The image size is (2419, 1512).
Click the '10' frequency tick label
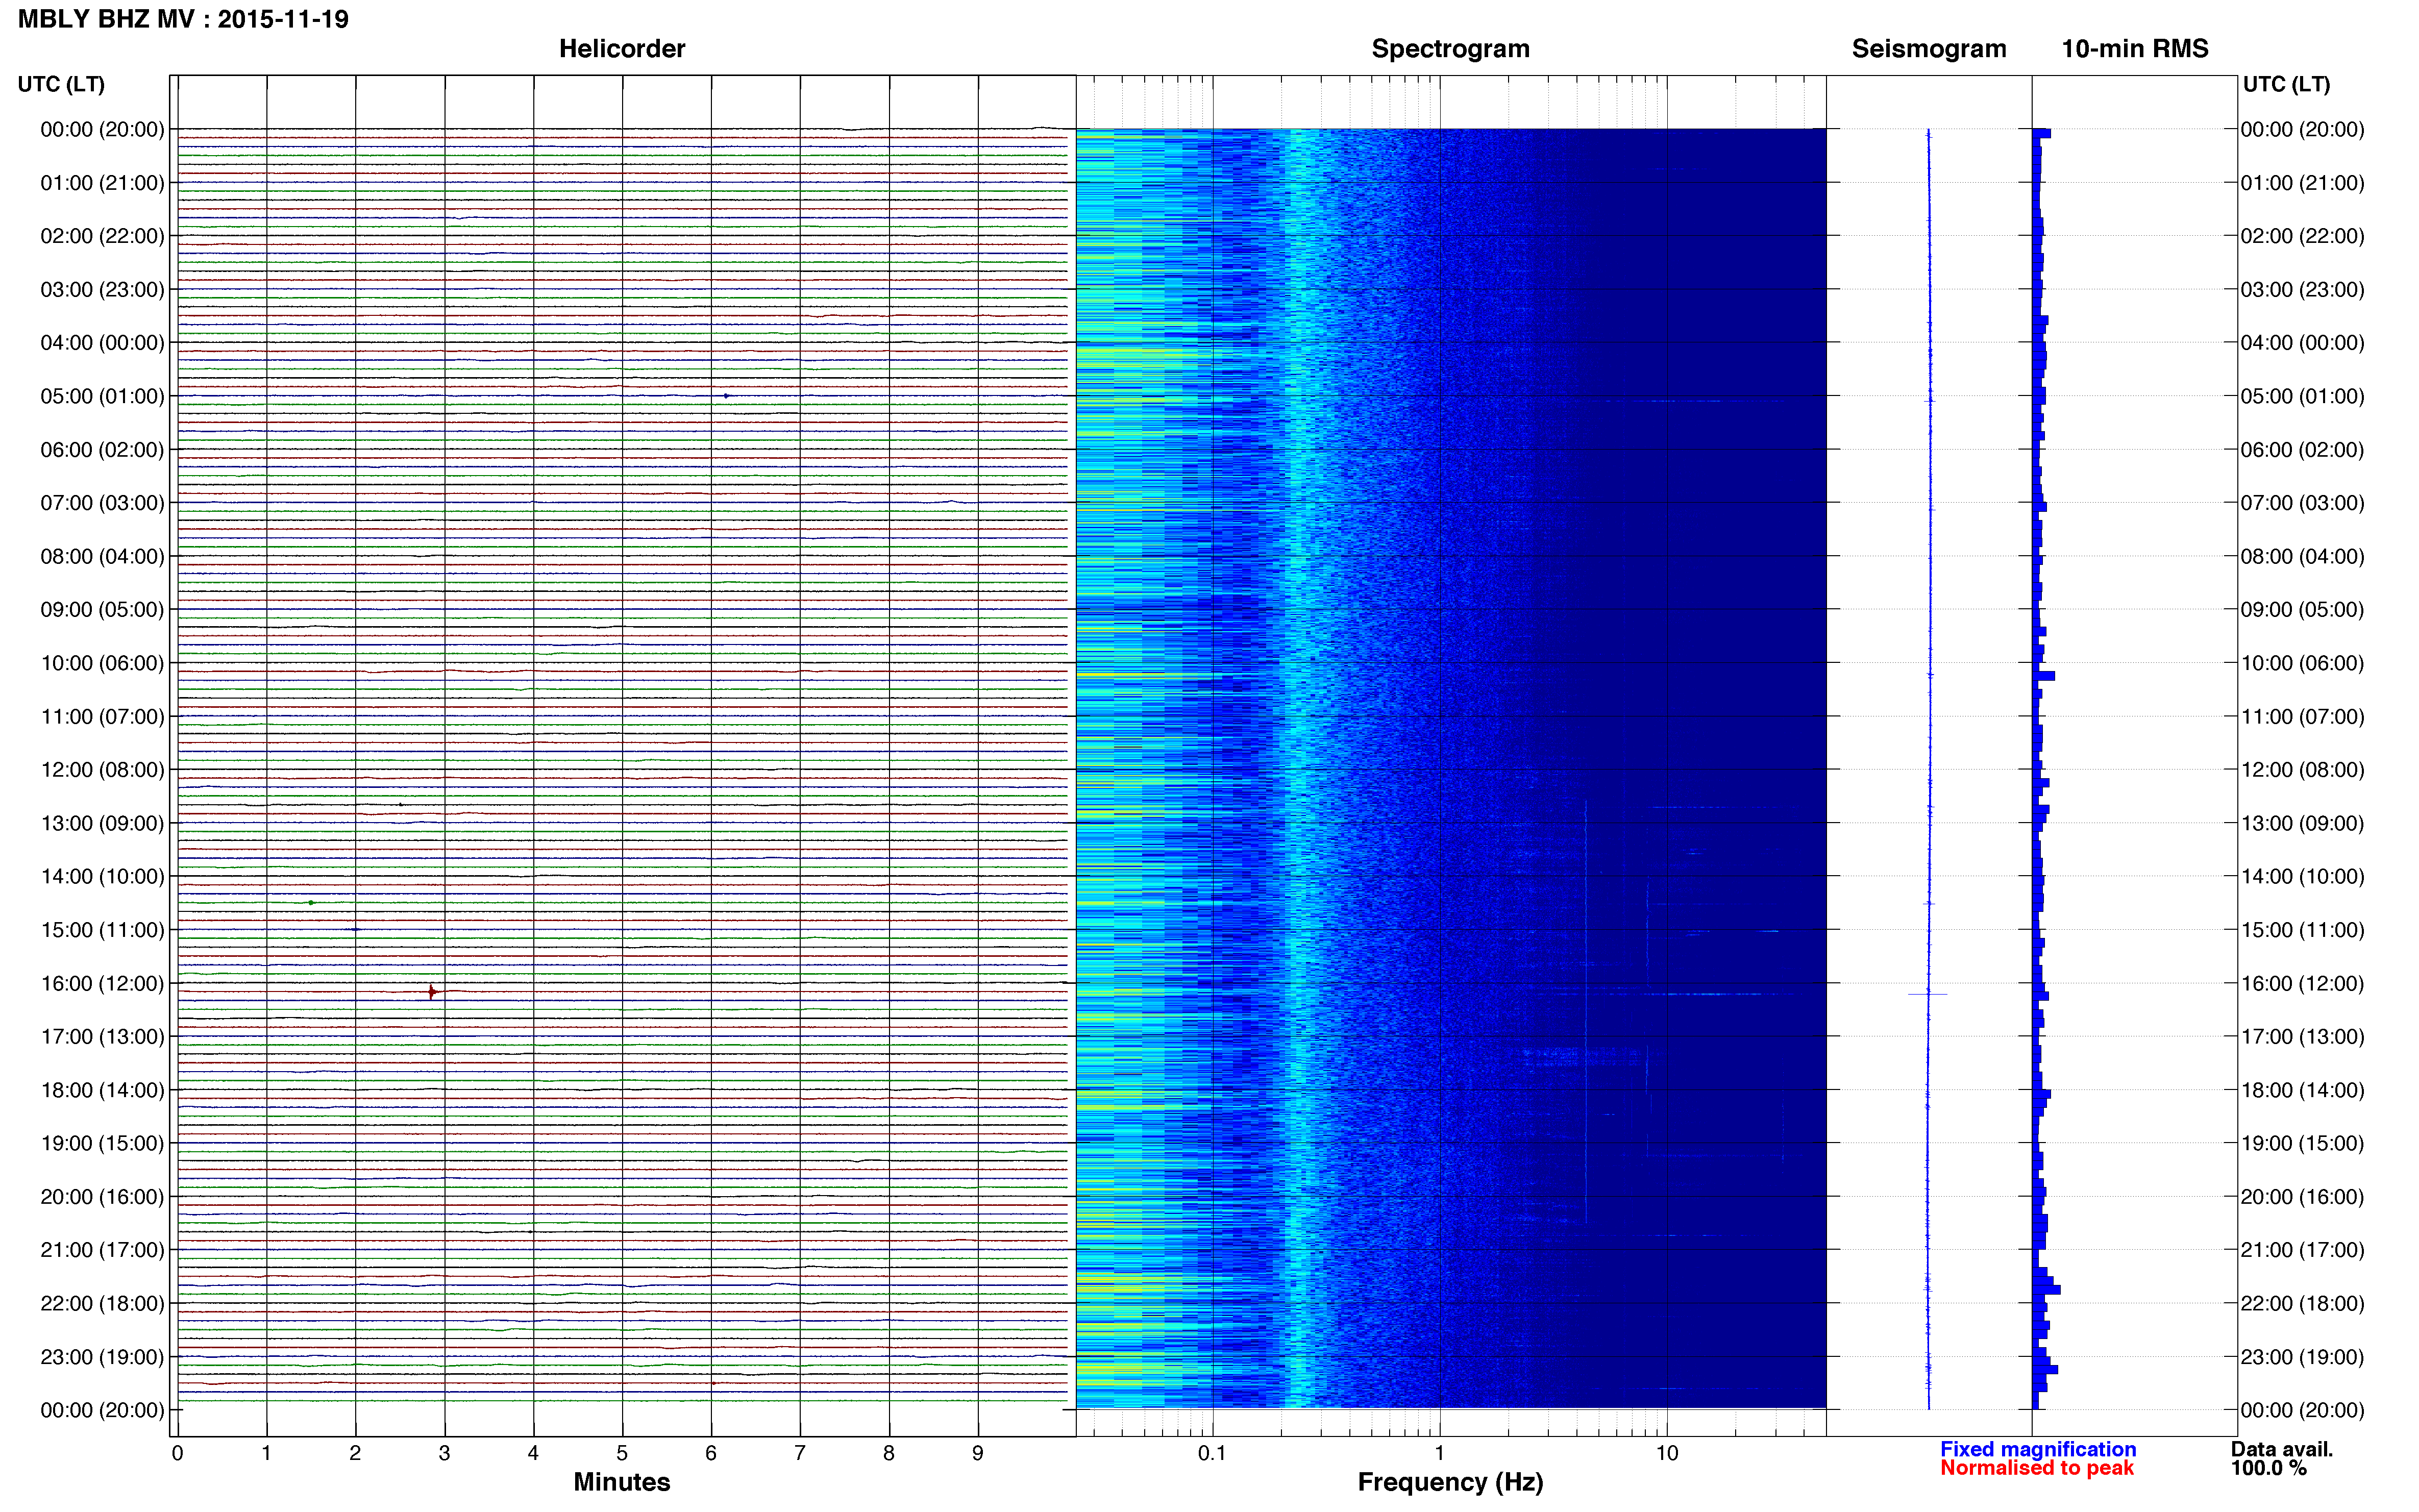tap(1666, 1453)
